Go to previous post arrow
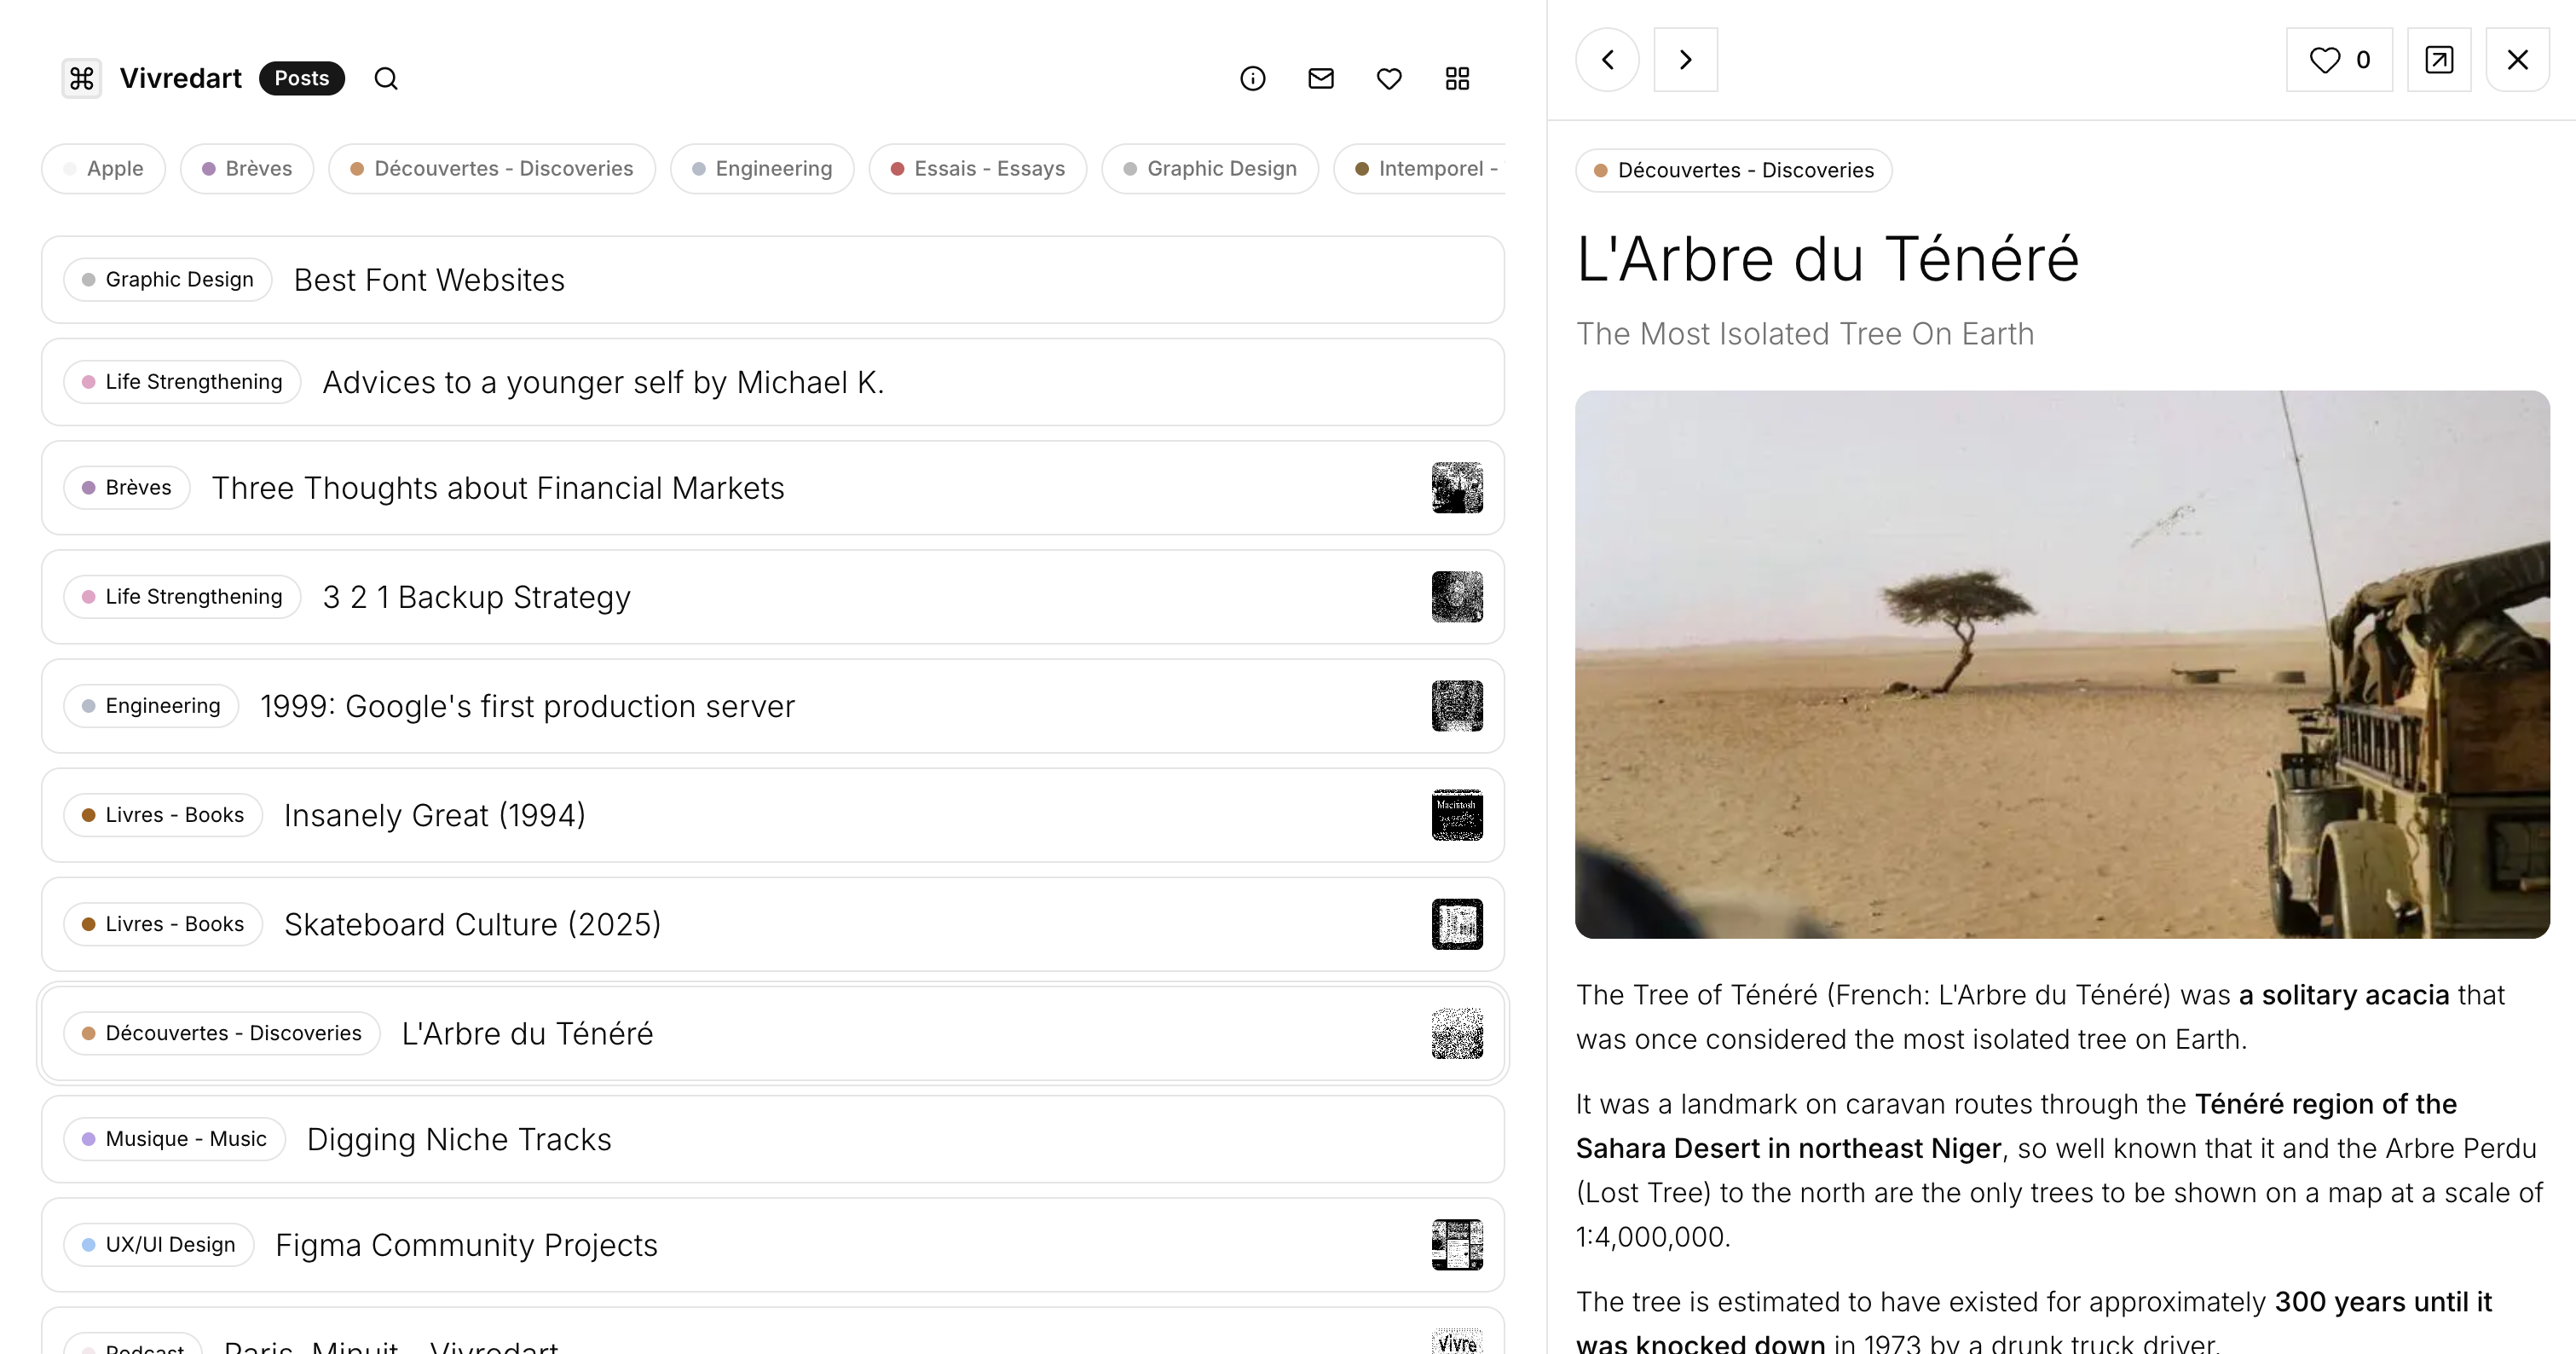 coord(1608,60)
